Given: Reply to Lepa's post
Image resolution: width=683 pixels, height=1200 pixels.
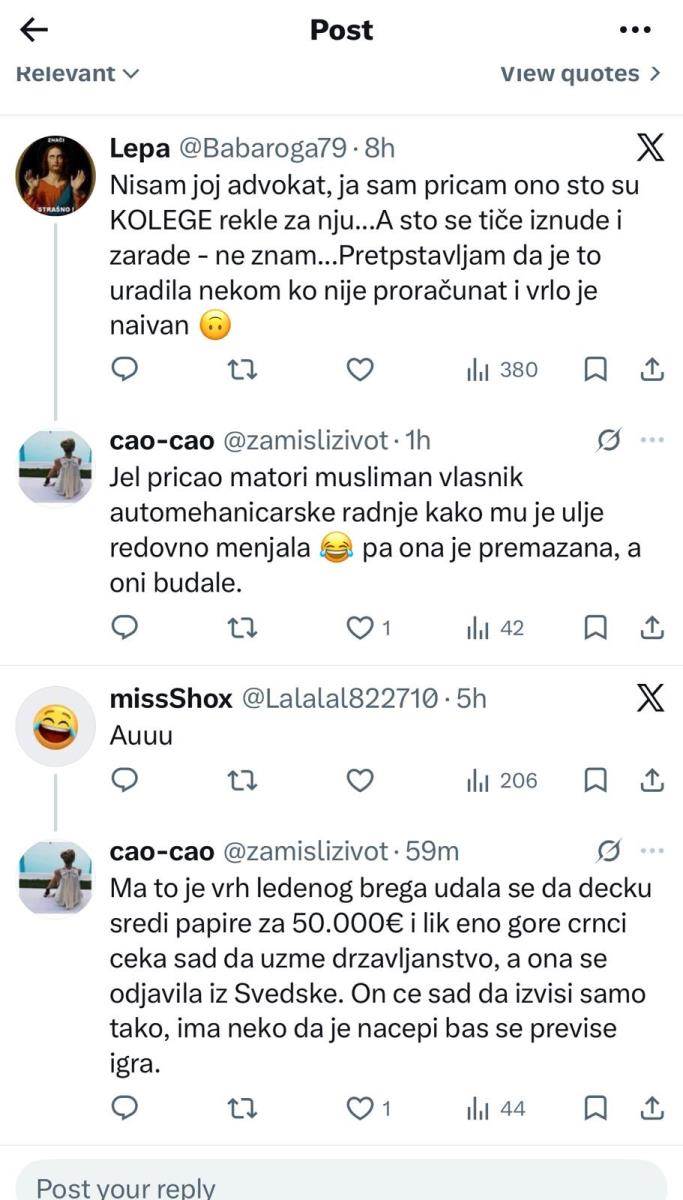Looking at the screenshot, I should point(124,369).
